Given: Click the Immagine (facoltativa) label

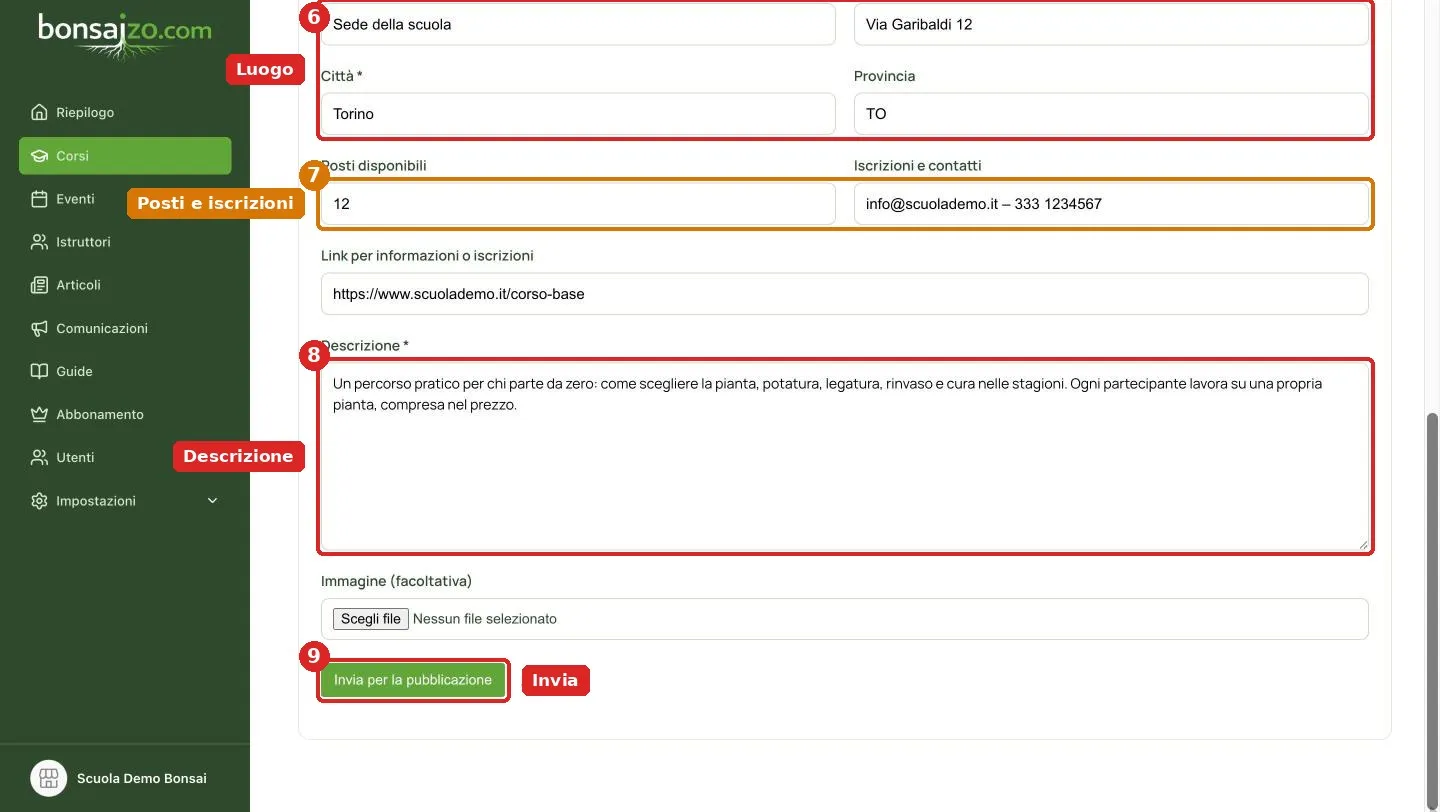Looking at the screenshot, I should [396, 581].
